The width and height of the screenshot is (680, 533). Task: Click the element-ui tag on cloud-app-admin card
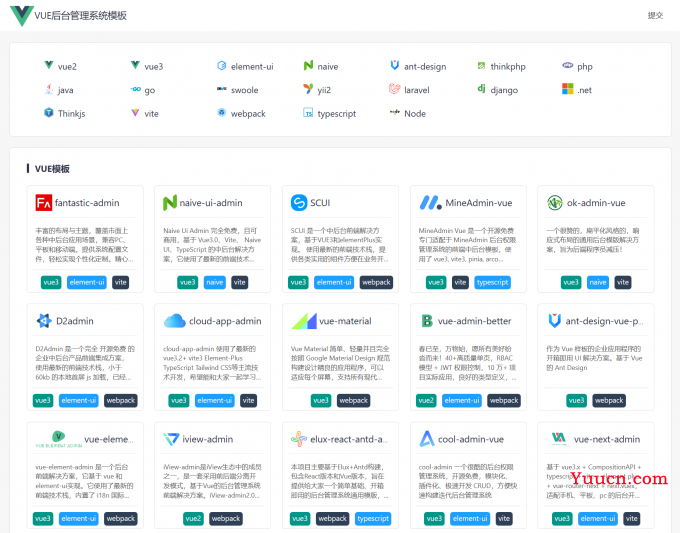pos(215,400)
